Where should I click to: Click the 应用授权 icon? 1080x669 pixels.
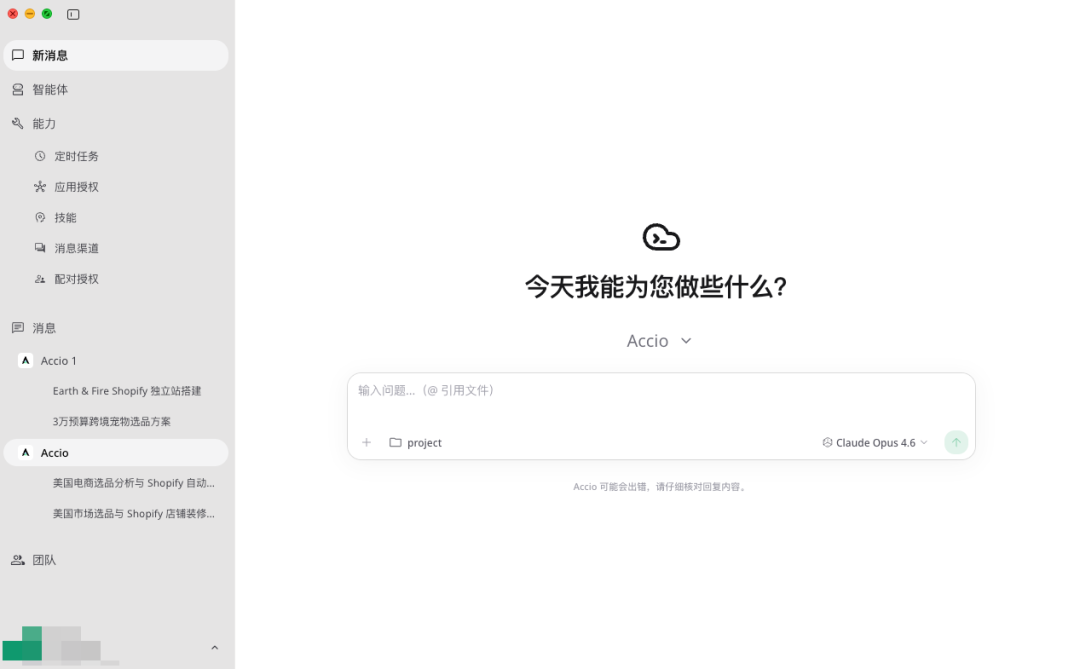(x=40, y=187)
